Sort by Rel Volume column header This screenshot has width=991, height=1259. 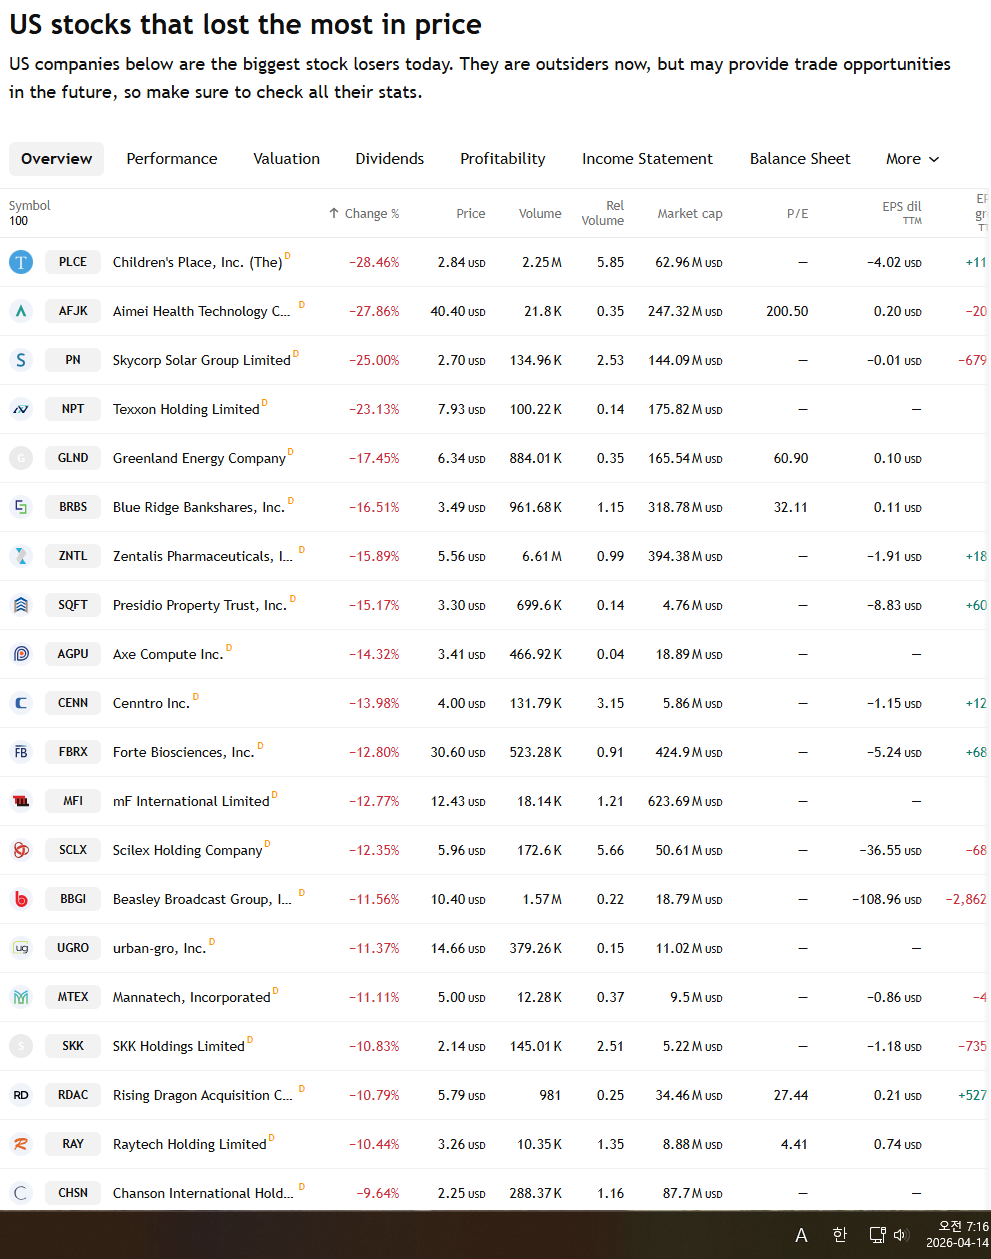(603, 213)
